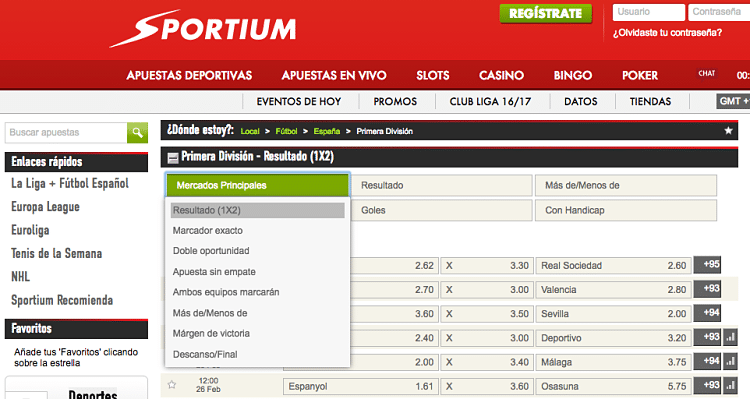Bet on Valencia at 2.80

(x=614, y=289)
